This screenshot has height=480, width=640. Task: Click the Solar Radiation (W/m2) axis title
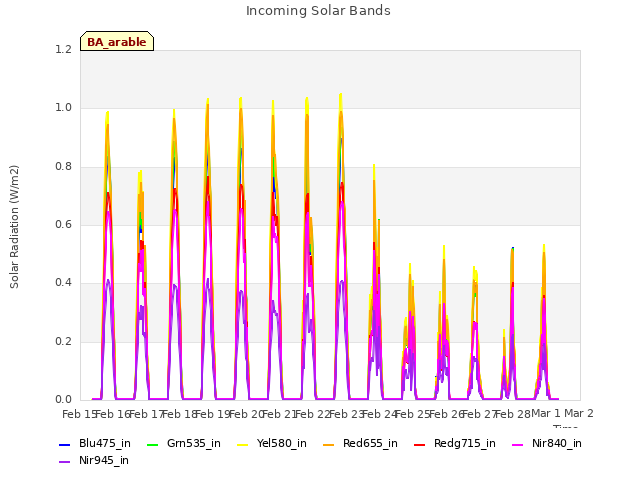(x=14, y=227)
